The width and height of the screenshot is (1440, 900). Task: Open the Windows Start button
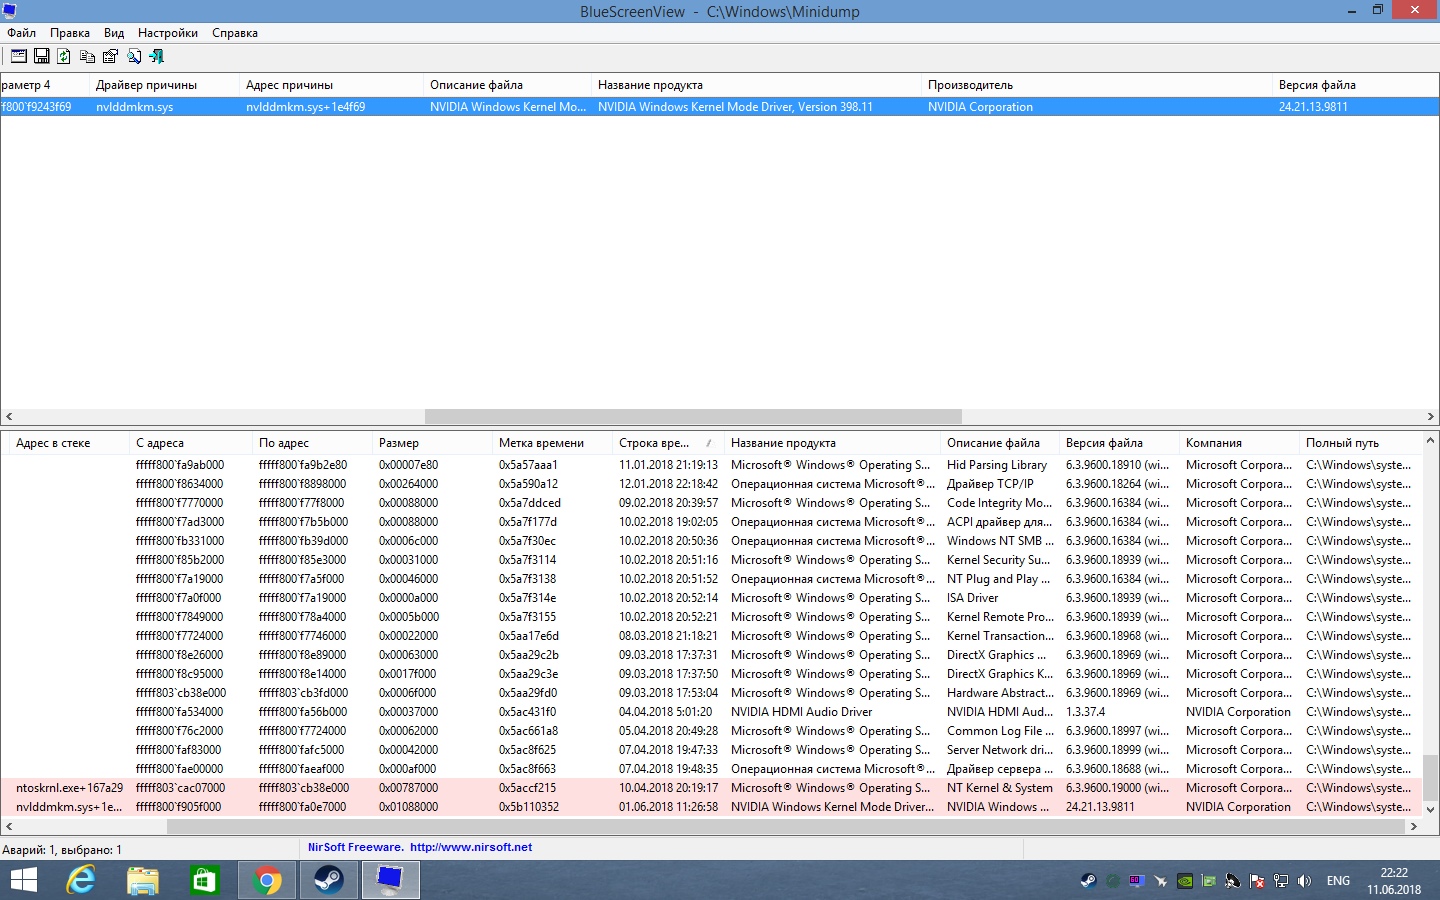[23, 880]
